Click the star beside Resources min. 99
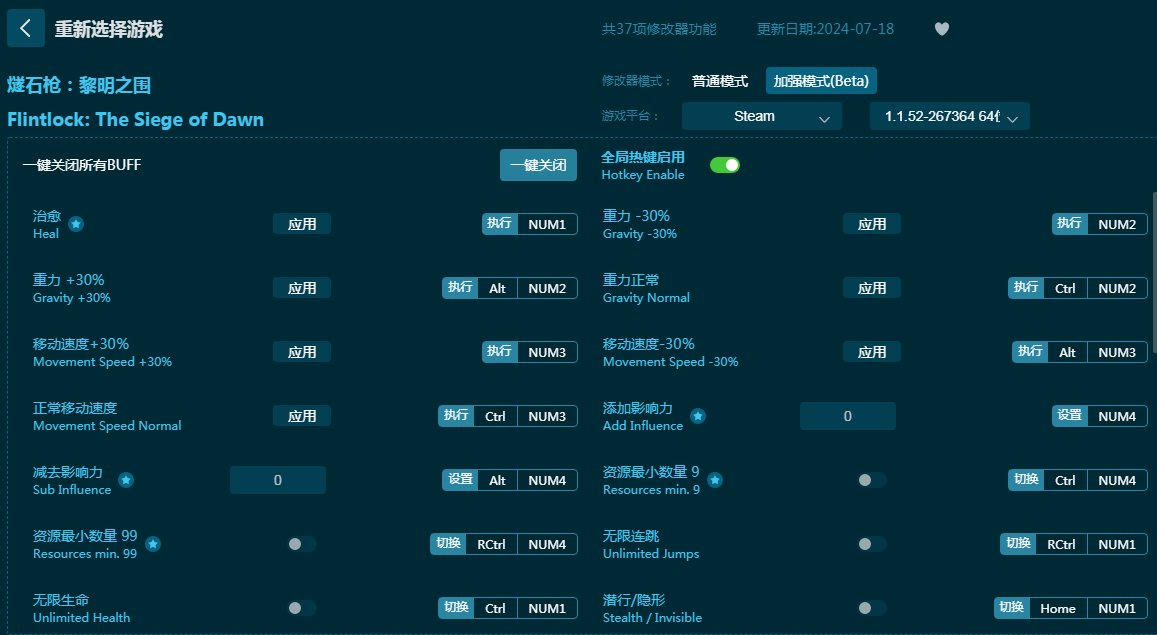 (153, 544)
